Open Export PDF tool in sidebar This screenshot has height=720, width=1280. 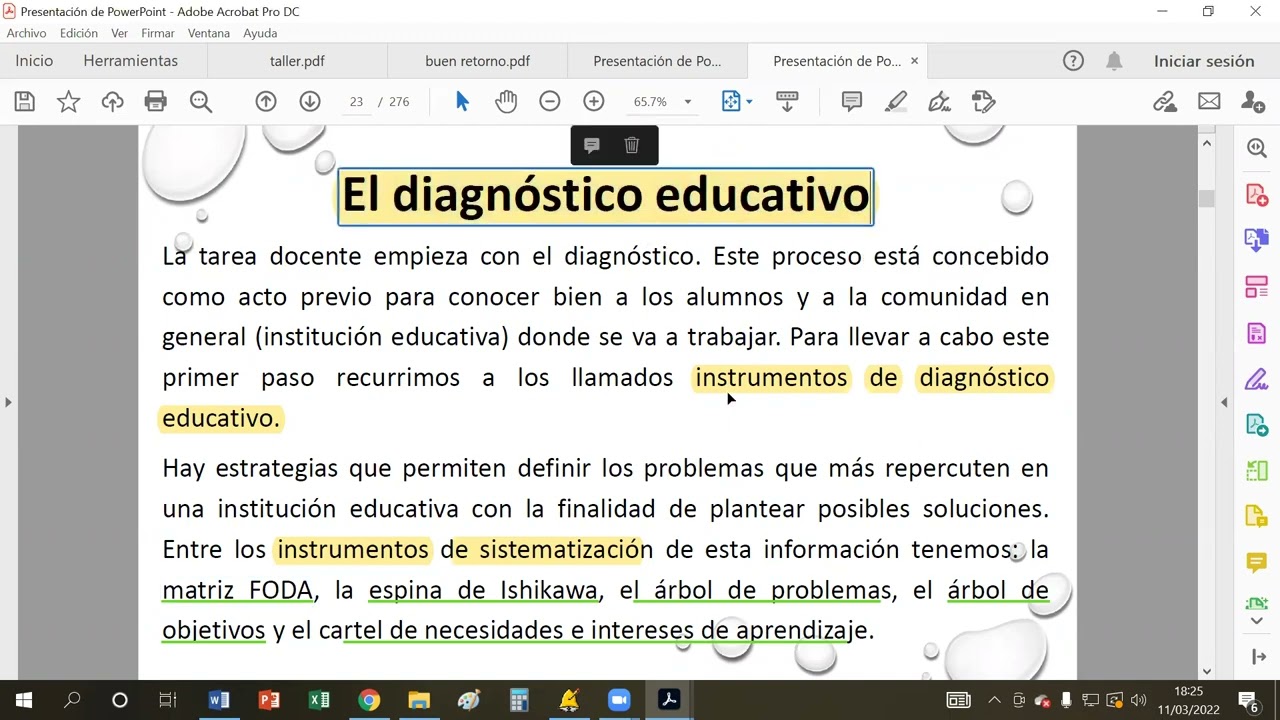click(1257, 240)
